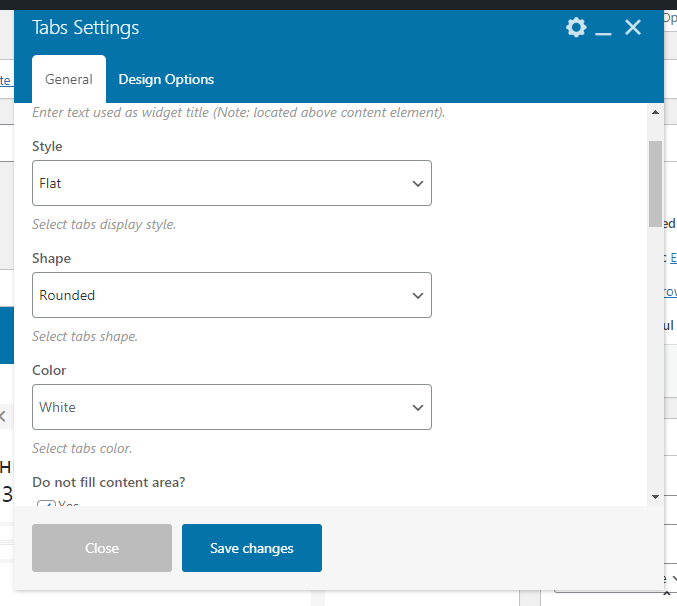
Task: Minimize the Tabs Settings panel
Action: (603, 28)
